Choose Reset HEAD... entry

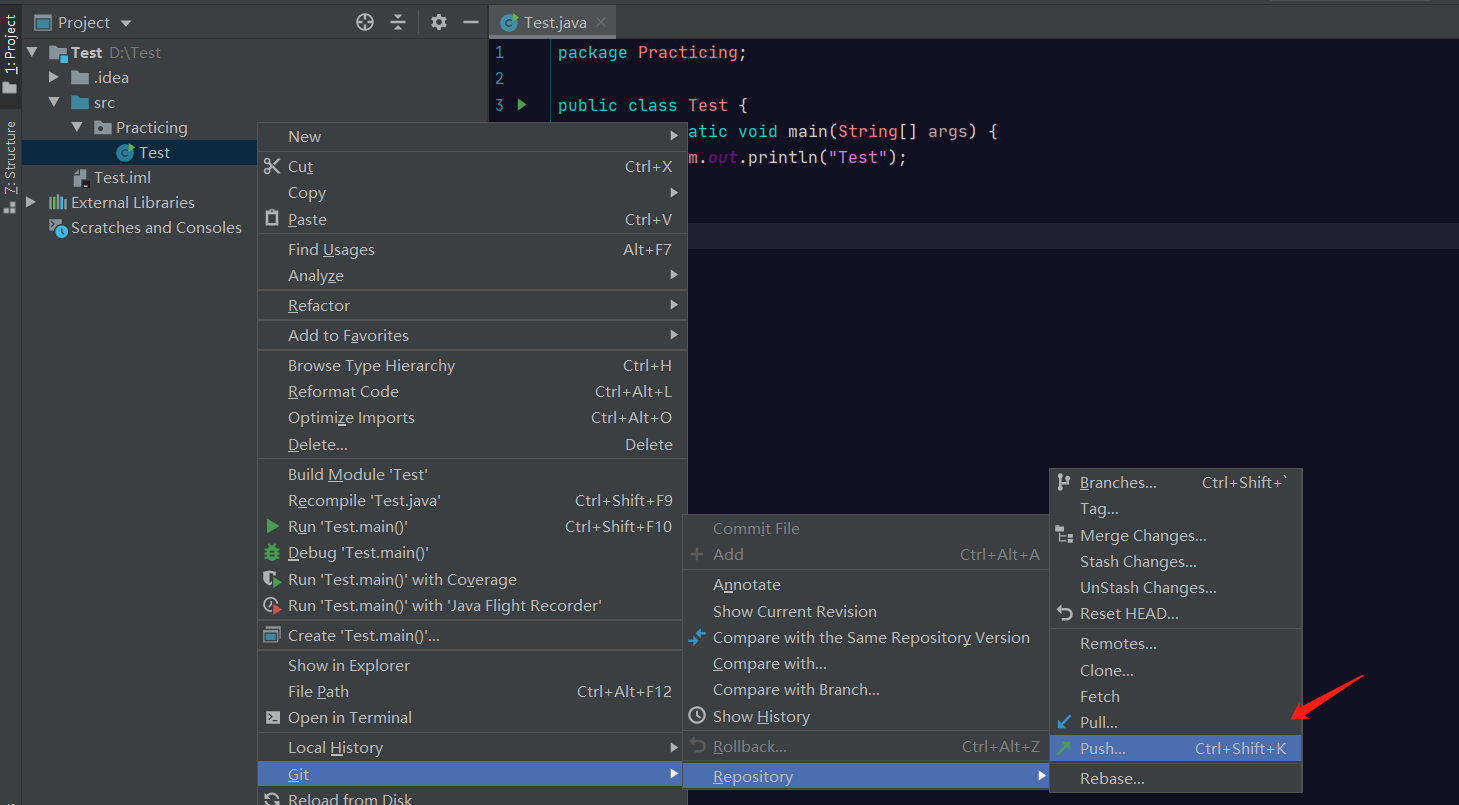tap(1176, 613)
